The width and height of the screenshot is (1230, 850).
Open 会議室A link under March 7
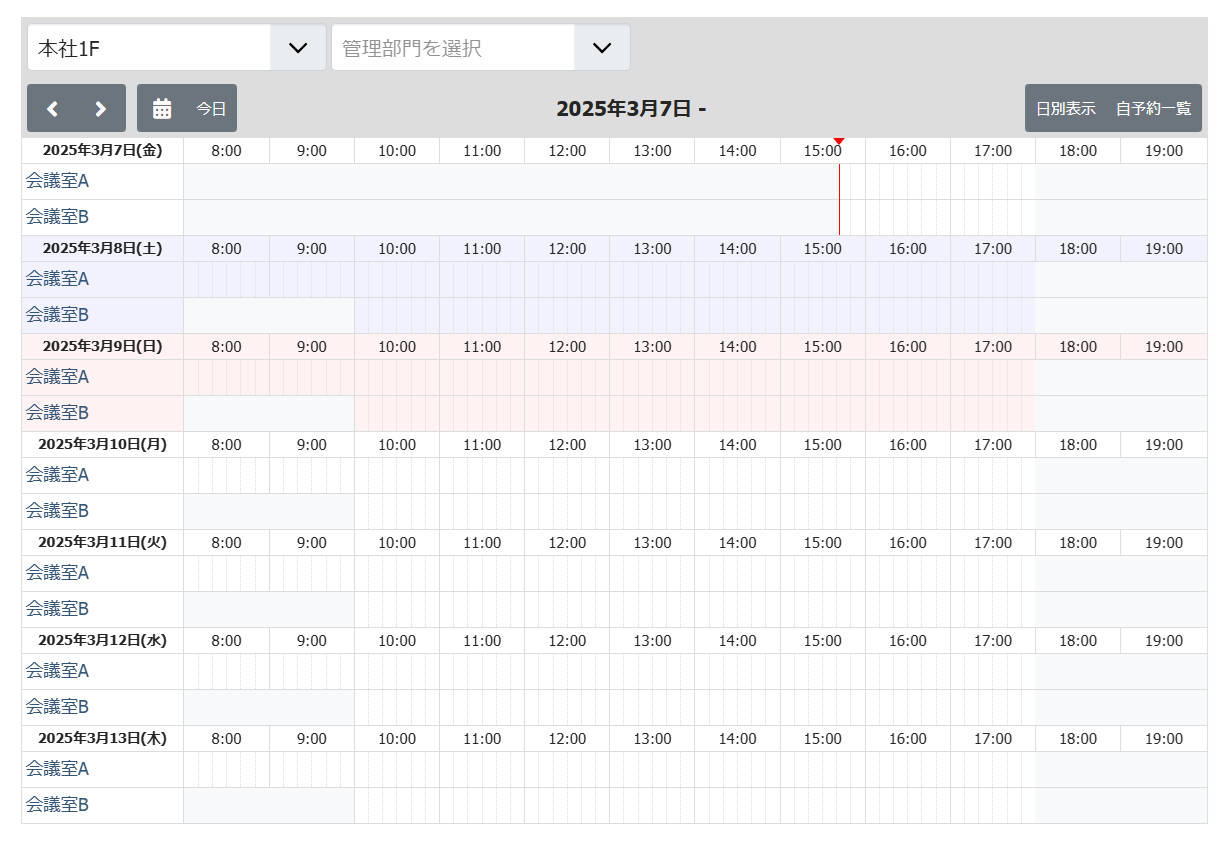57,182
